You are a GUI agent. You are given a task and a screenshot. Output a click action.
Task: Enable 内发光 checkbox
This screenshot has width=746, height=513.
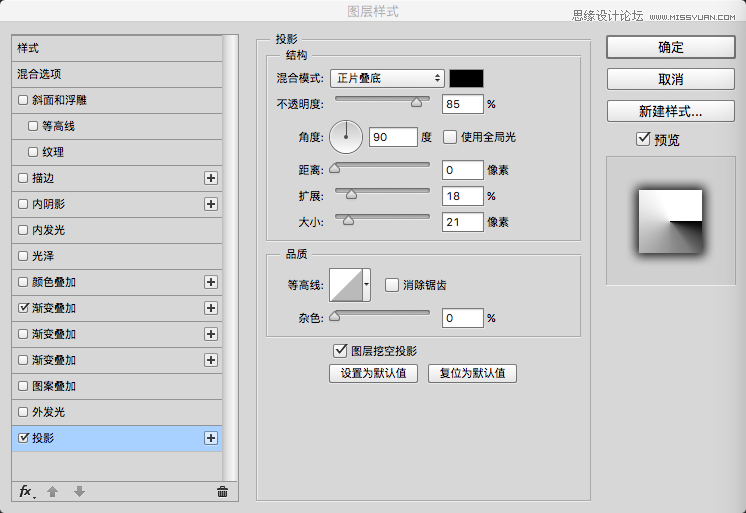23,230
